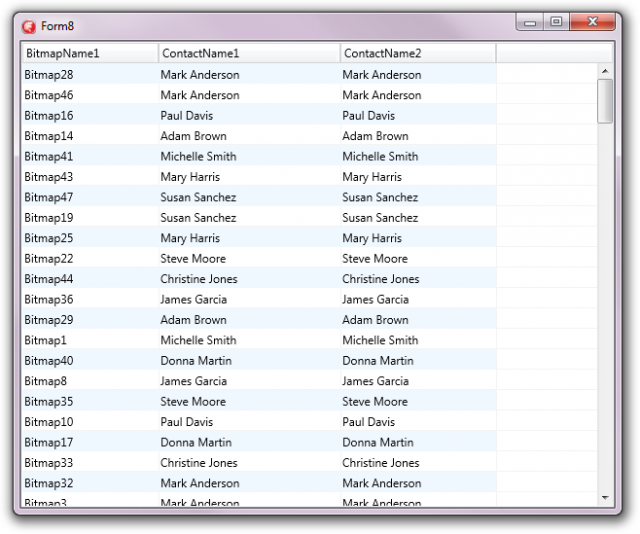Sort by the ContactName1 column header
The width and height of the screenshot is (640, 534).
tap(249, 53)
